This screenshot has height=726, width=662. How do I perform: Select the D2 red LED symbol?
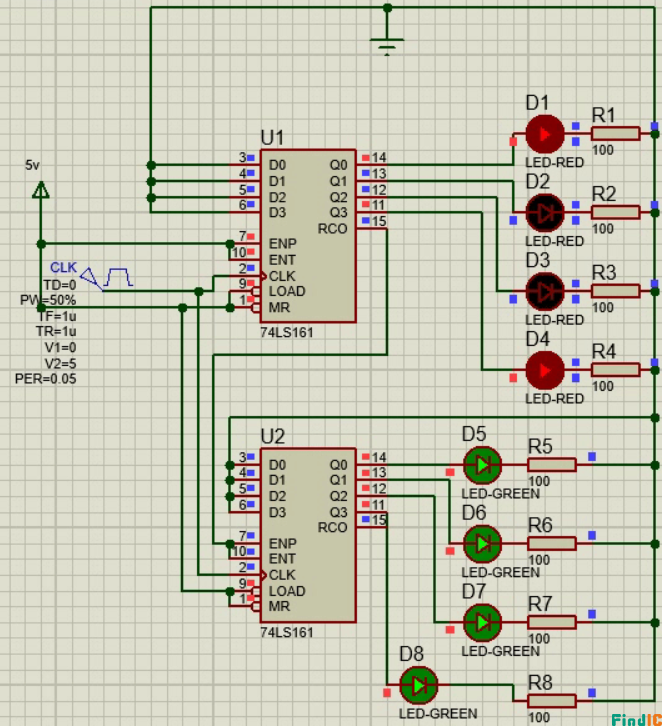(x=545, y=212)
